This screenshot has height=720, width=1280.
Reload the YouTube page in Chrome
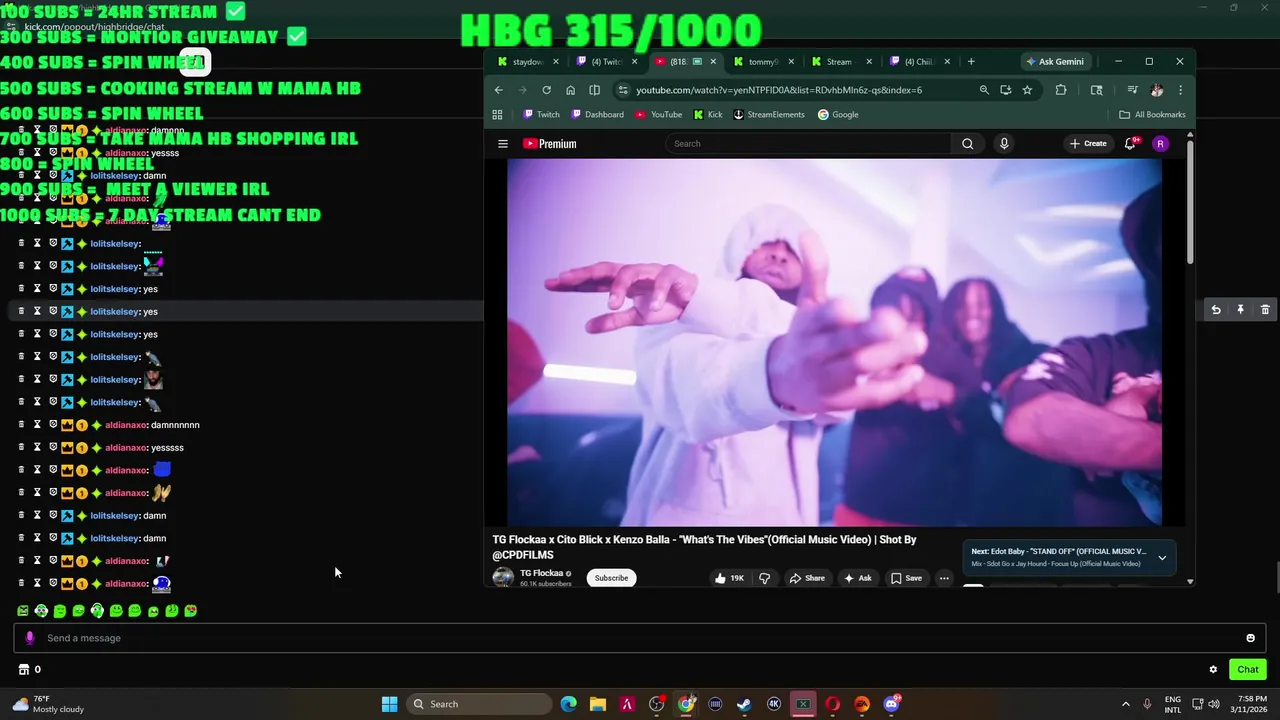(546, 90)
